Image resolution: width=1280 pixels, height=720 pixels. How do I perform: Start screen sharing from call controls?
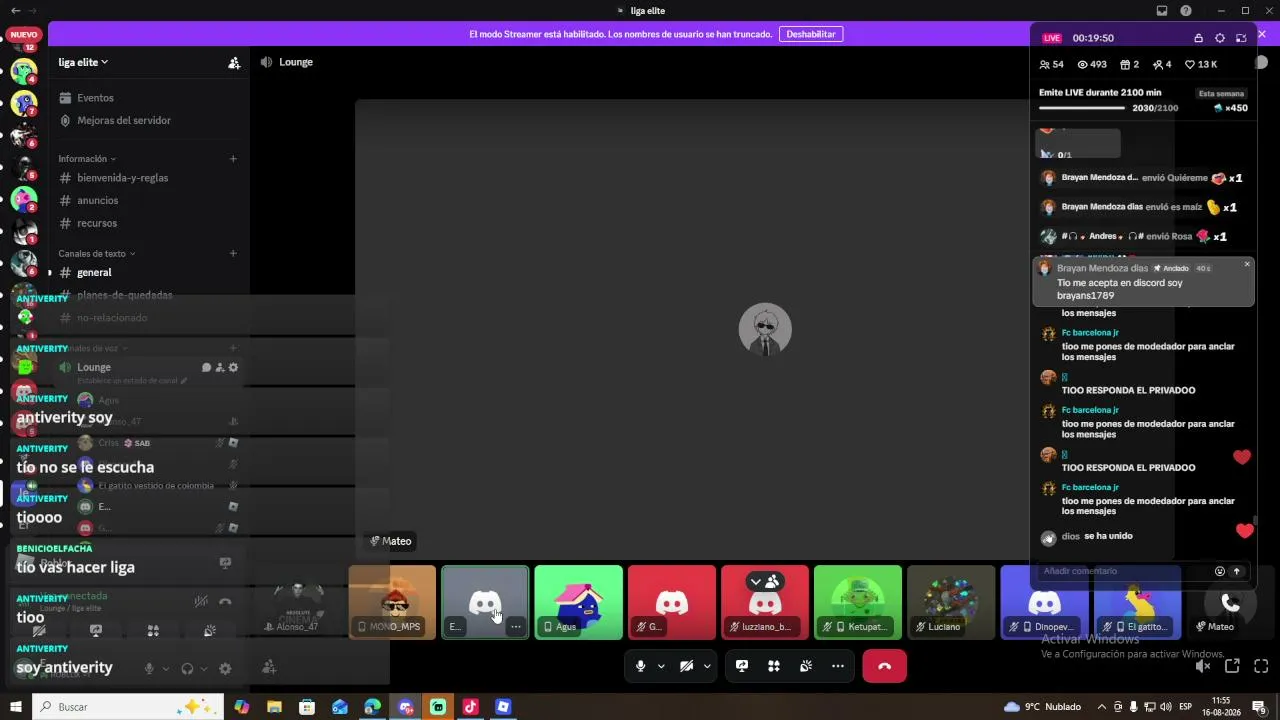pyautogui.click(x=742, y=666)
